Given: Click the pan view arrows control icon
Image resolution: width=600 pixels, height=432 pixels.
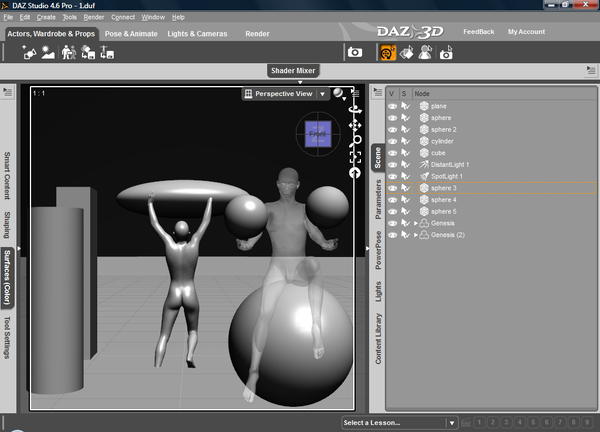Looking at the screenshot, I should (x=355, y=126).
